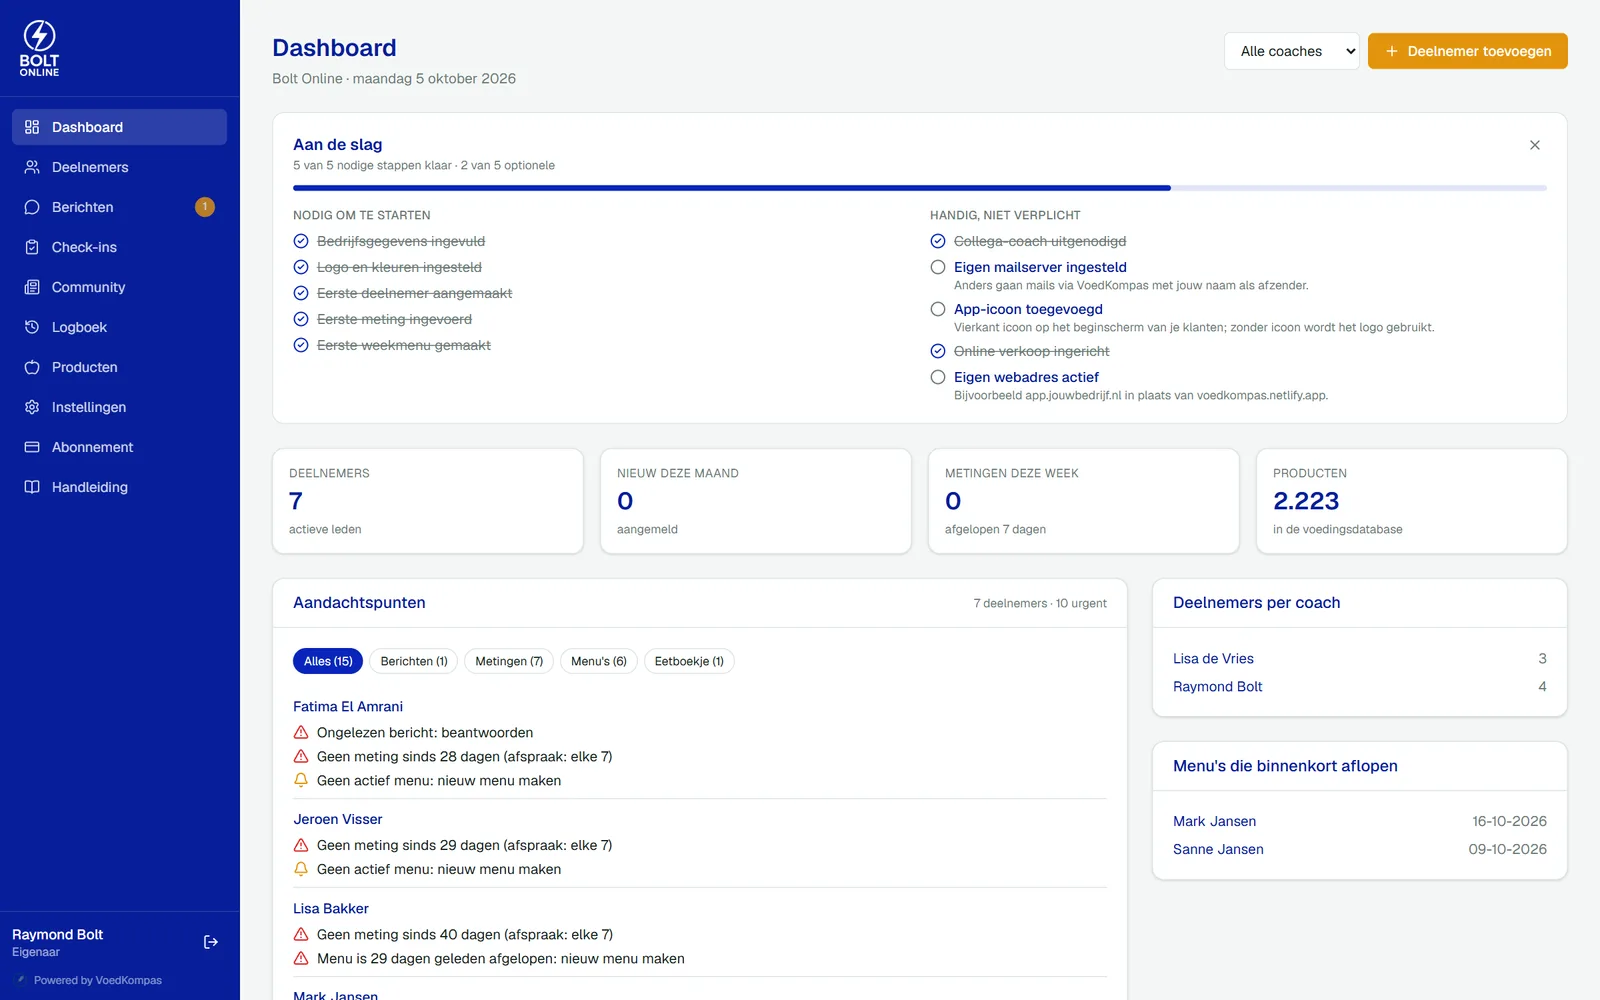Select the Metingen (7) filter tab

tap(509, 661)
